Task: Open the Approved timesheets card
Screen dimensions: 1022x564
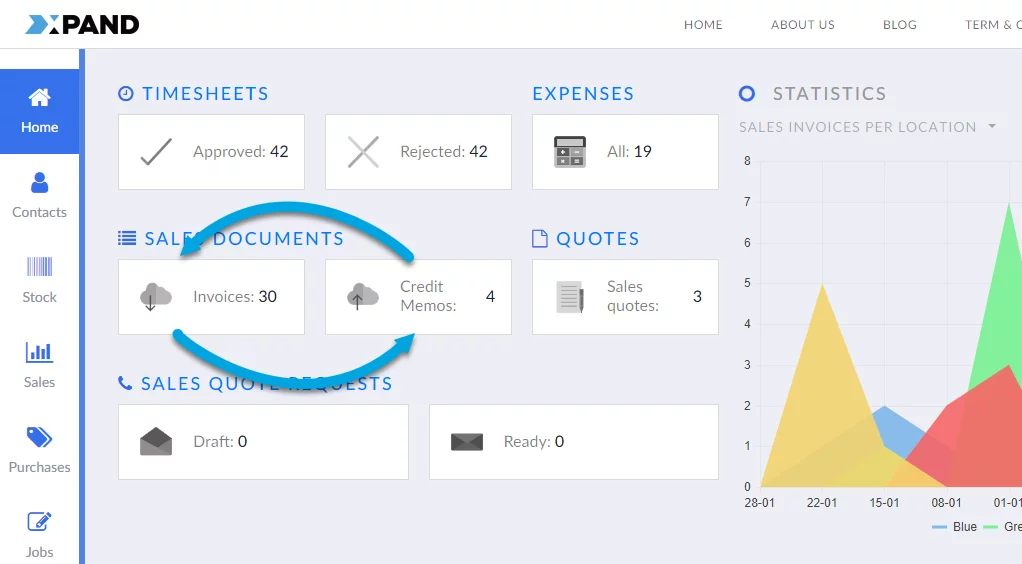Action: pyautogui.click(x=211, y=152)
